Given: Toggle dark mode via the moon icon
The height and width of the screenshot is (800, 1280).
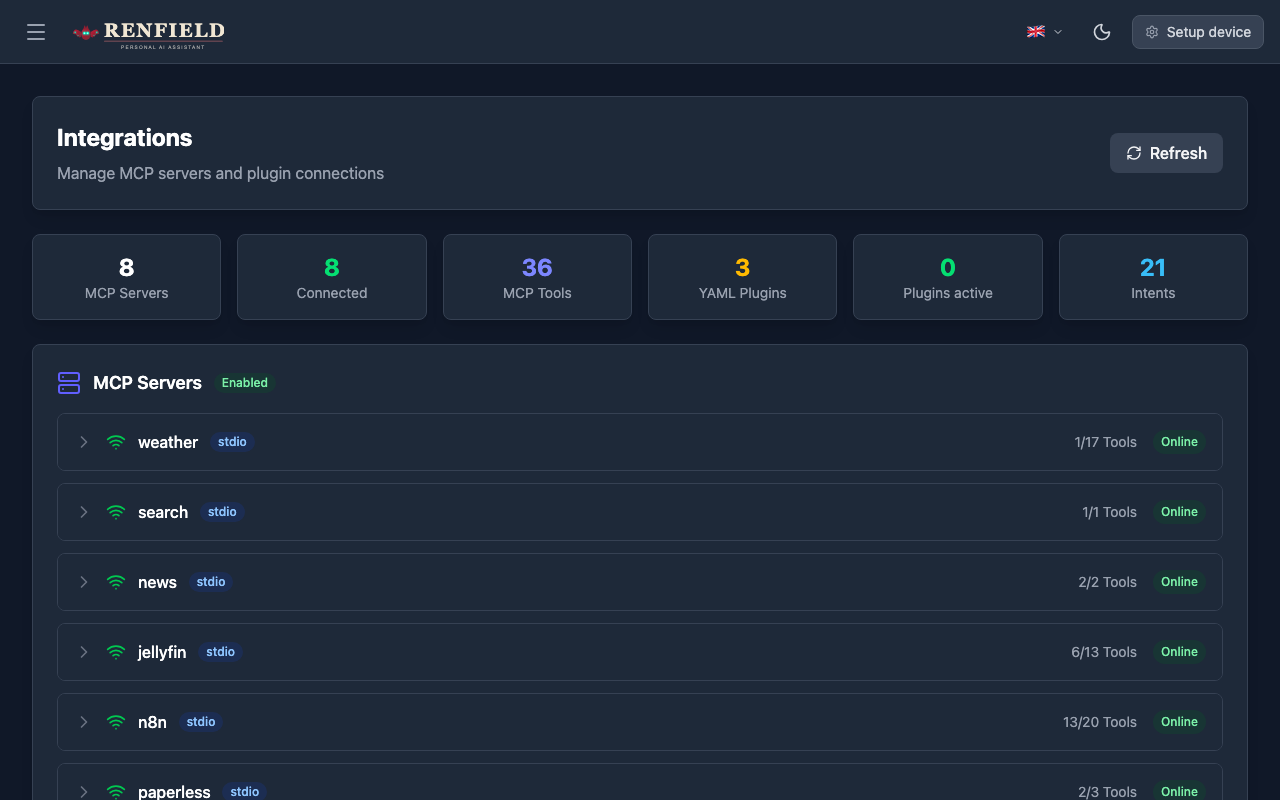Looking at the screenshot, I should [1101, 32].
